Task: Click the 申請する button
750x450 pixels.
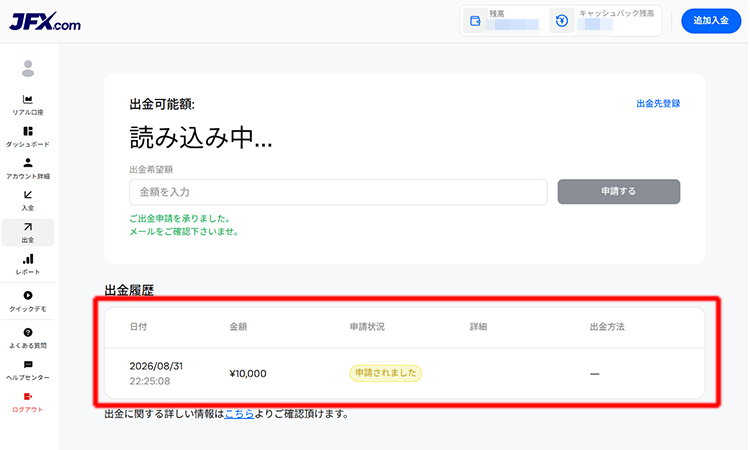Action: point(618,191)
